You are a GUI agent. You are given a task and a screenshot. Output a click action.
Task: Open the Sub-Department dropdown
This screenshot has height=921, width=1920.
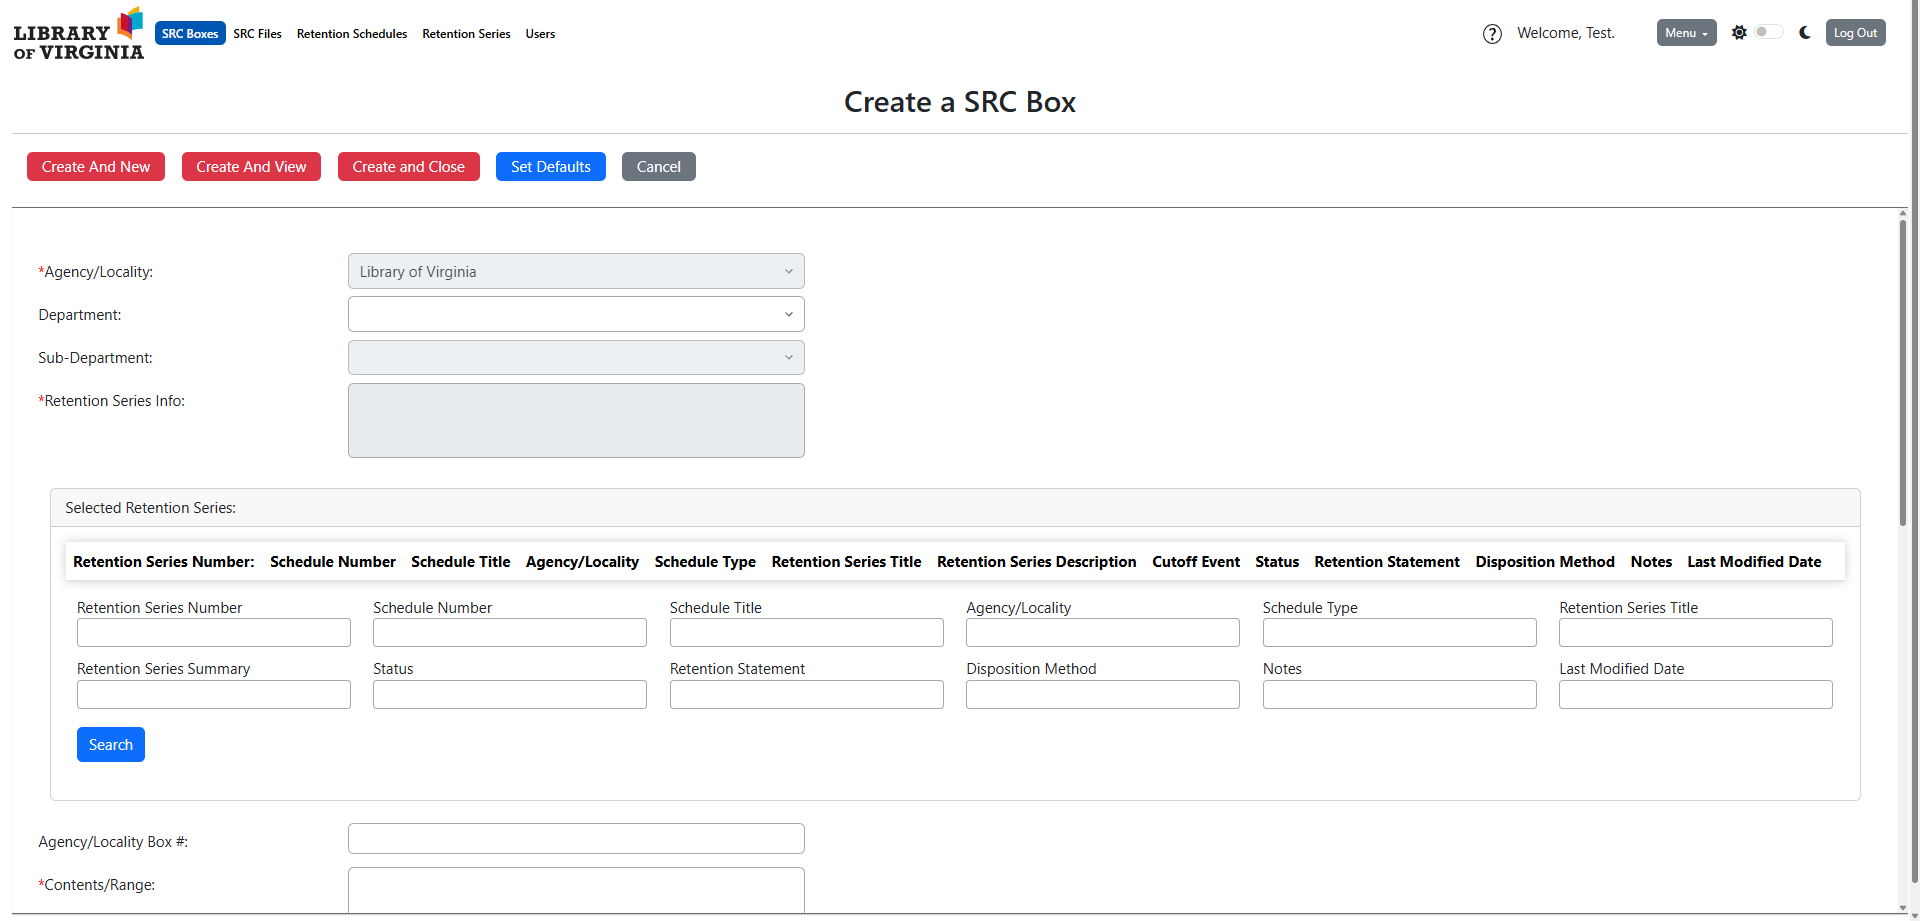576,358
